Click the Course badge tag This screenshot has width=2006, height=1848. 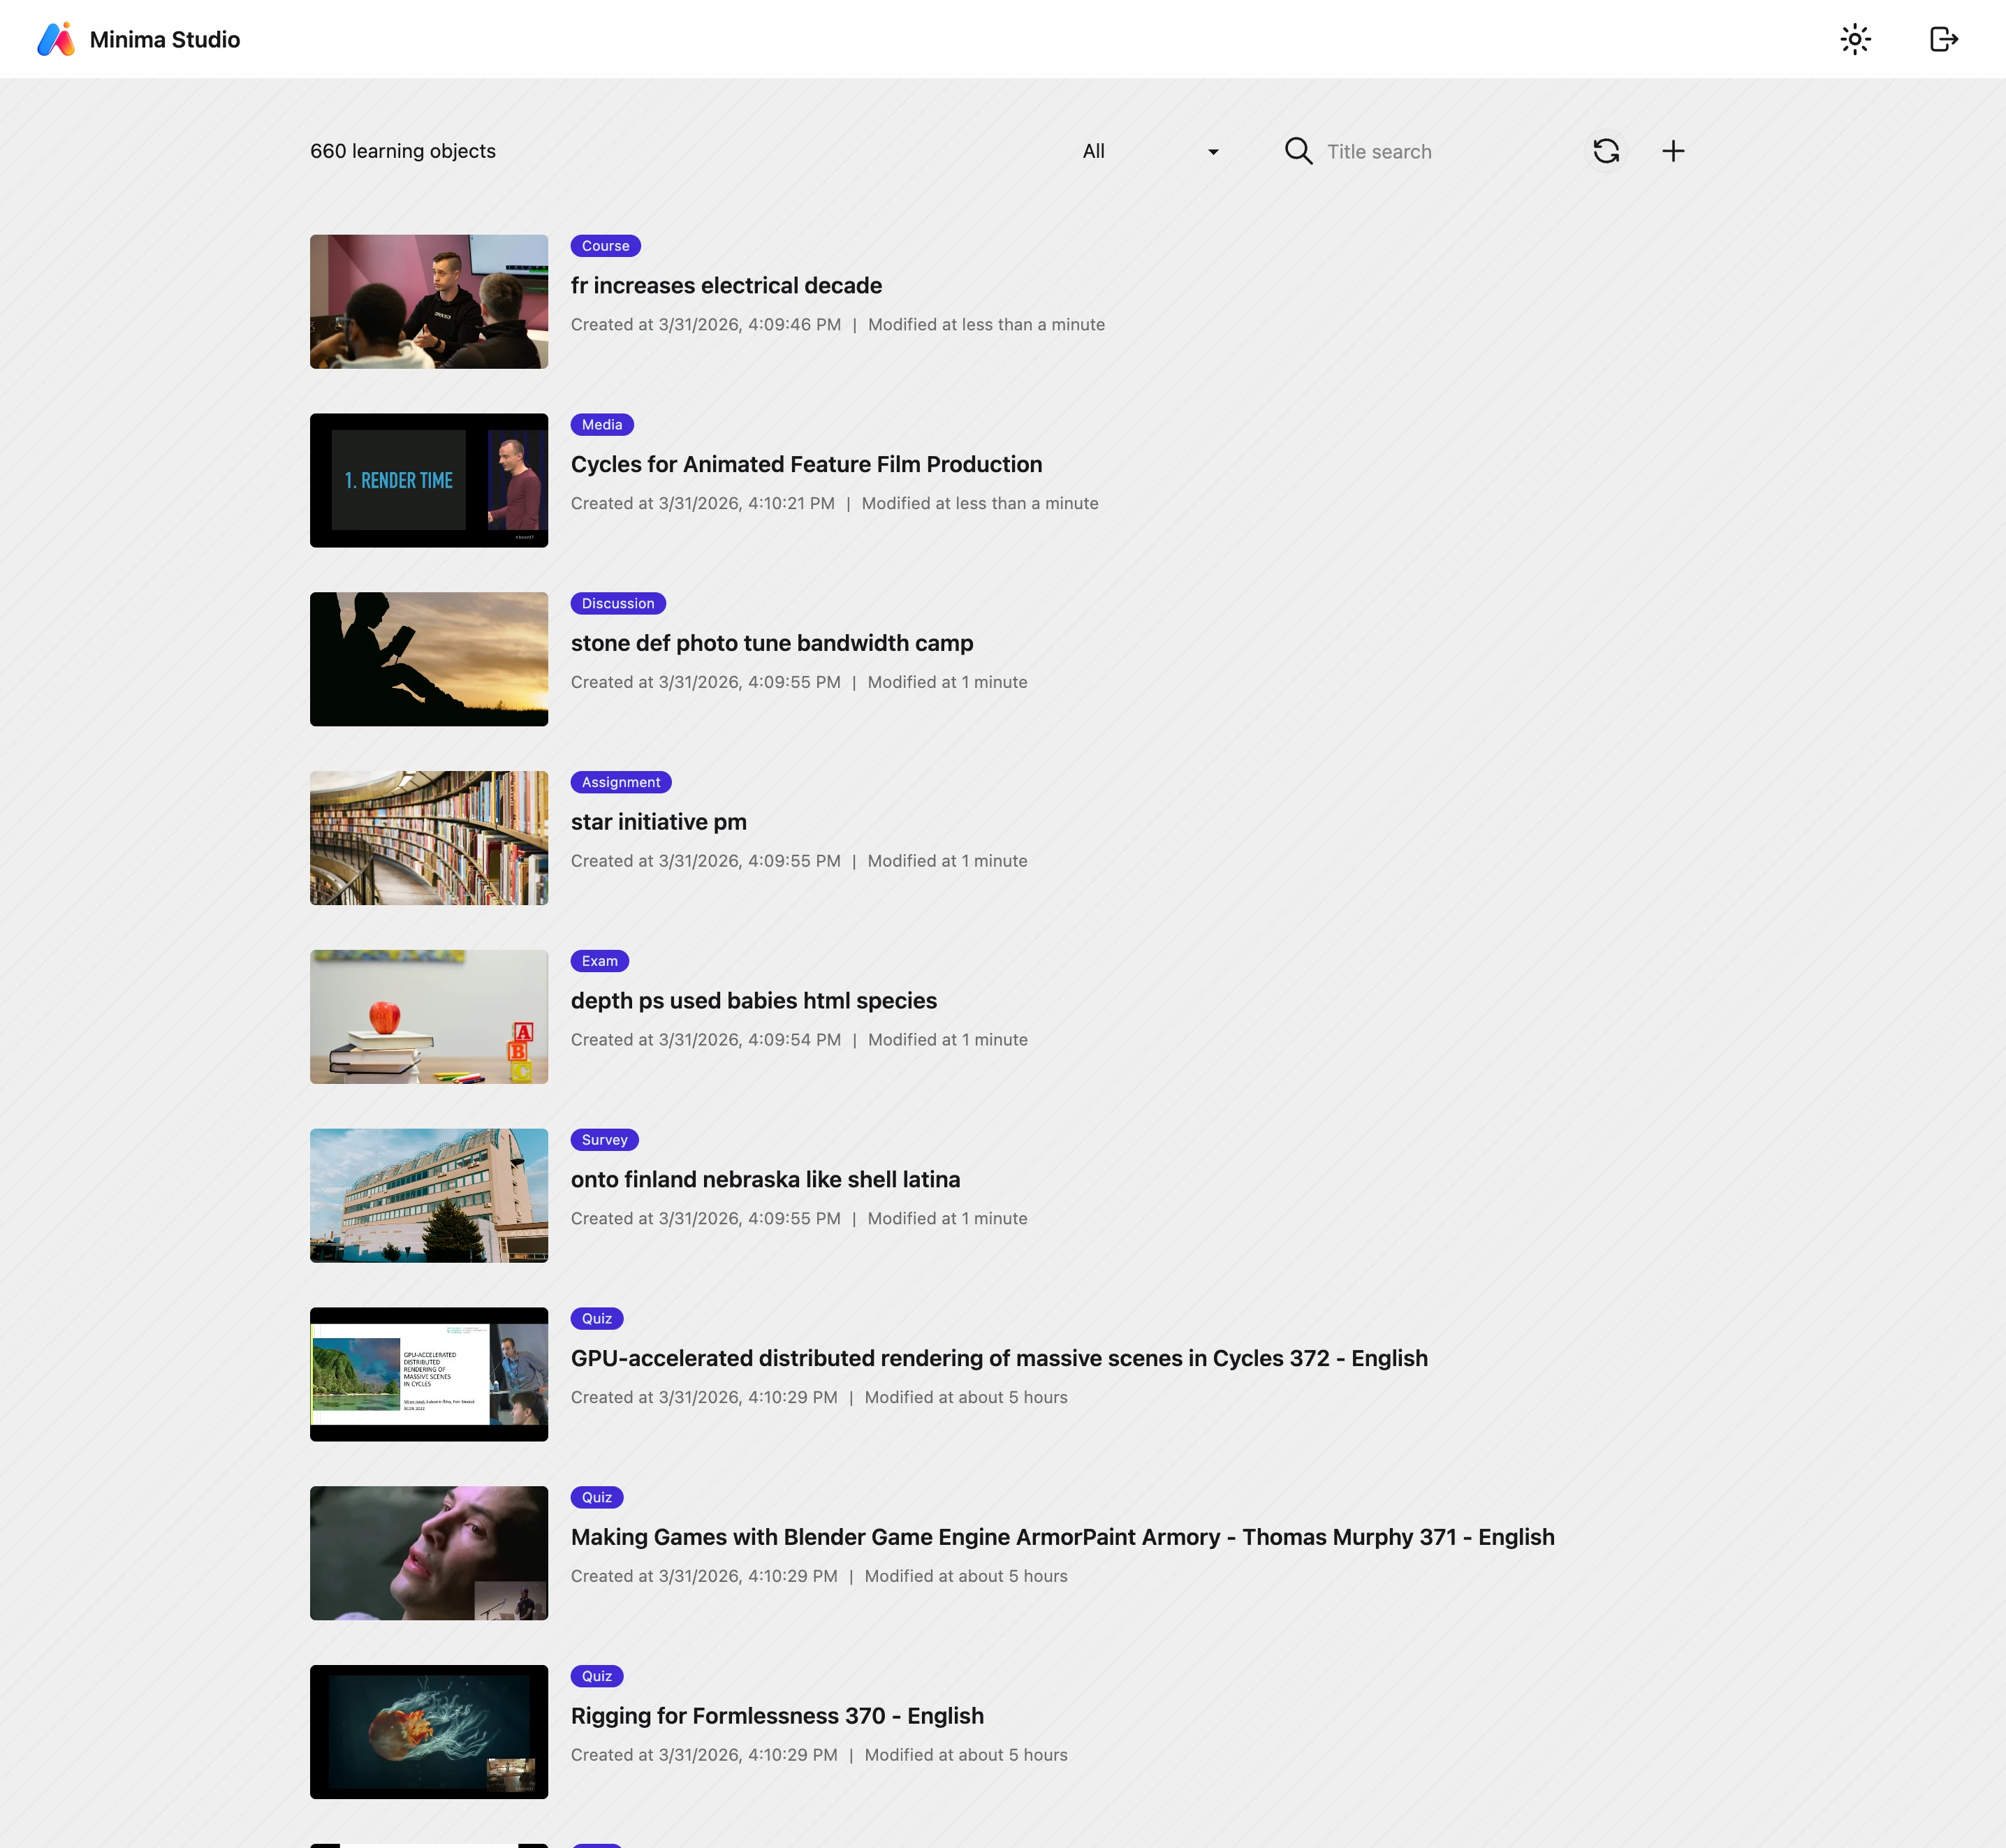pyautogui.click(x=605, y=246)
